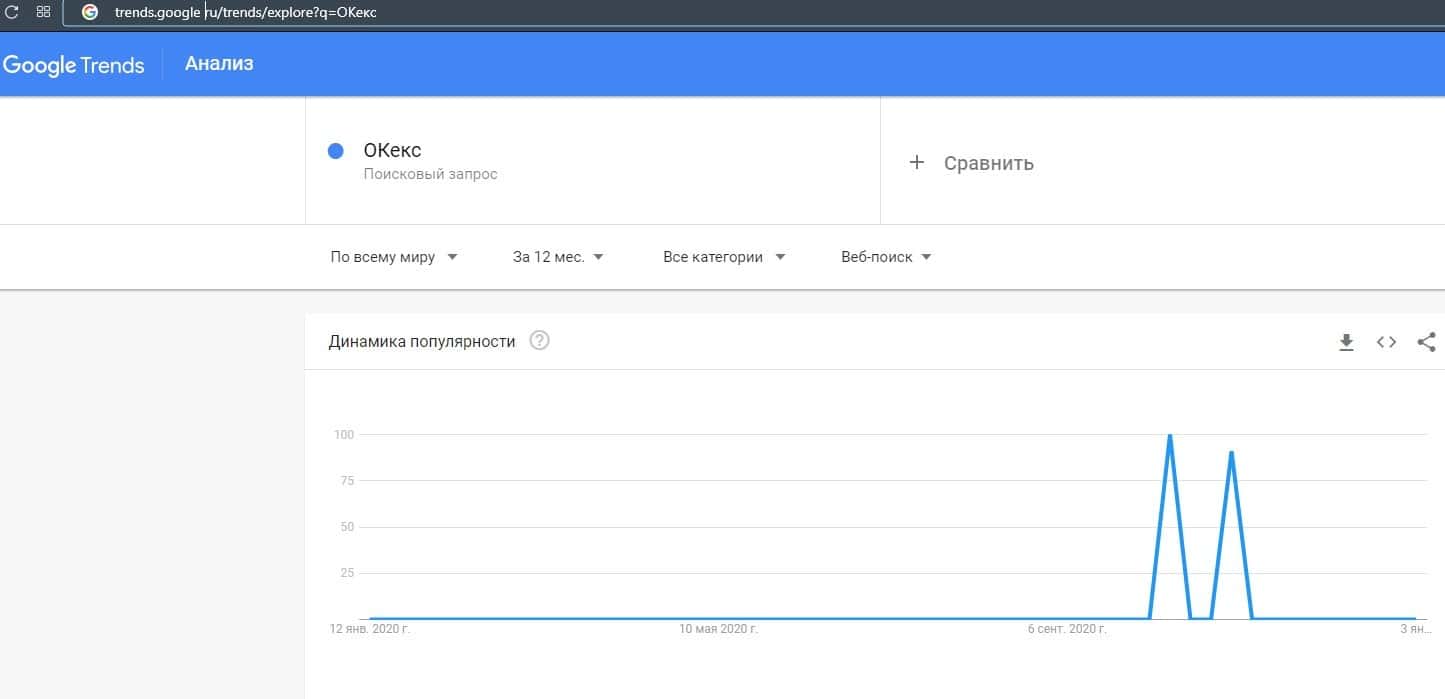Go to the Google Trends home logo
The width and height of the screenshot is (1445, 699).
[74, 65]
